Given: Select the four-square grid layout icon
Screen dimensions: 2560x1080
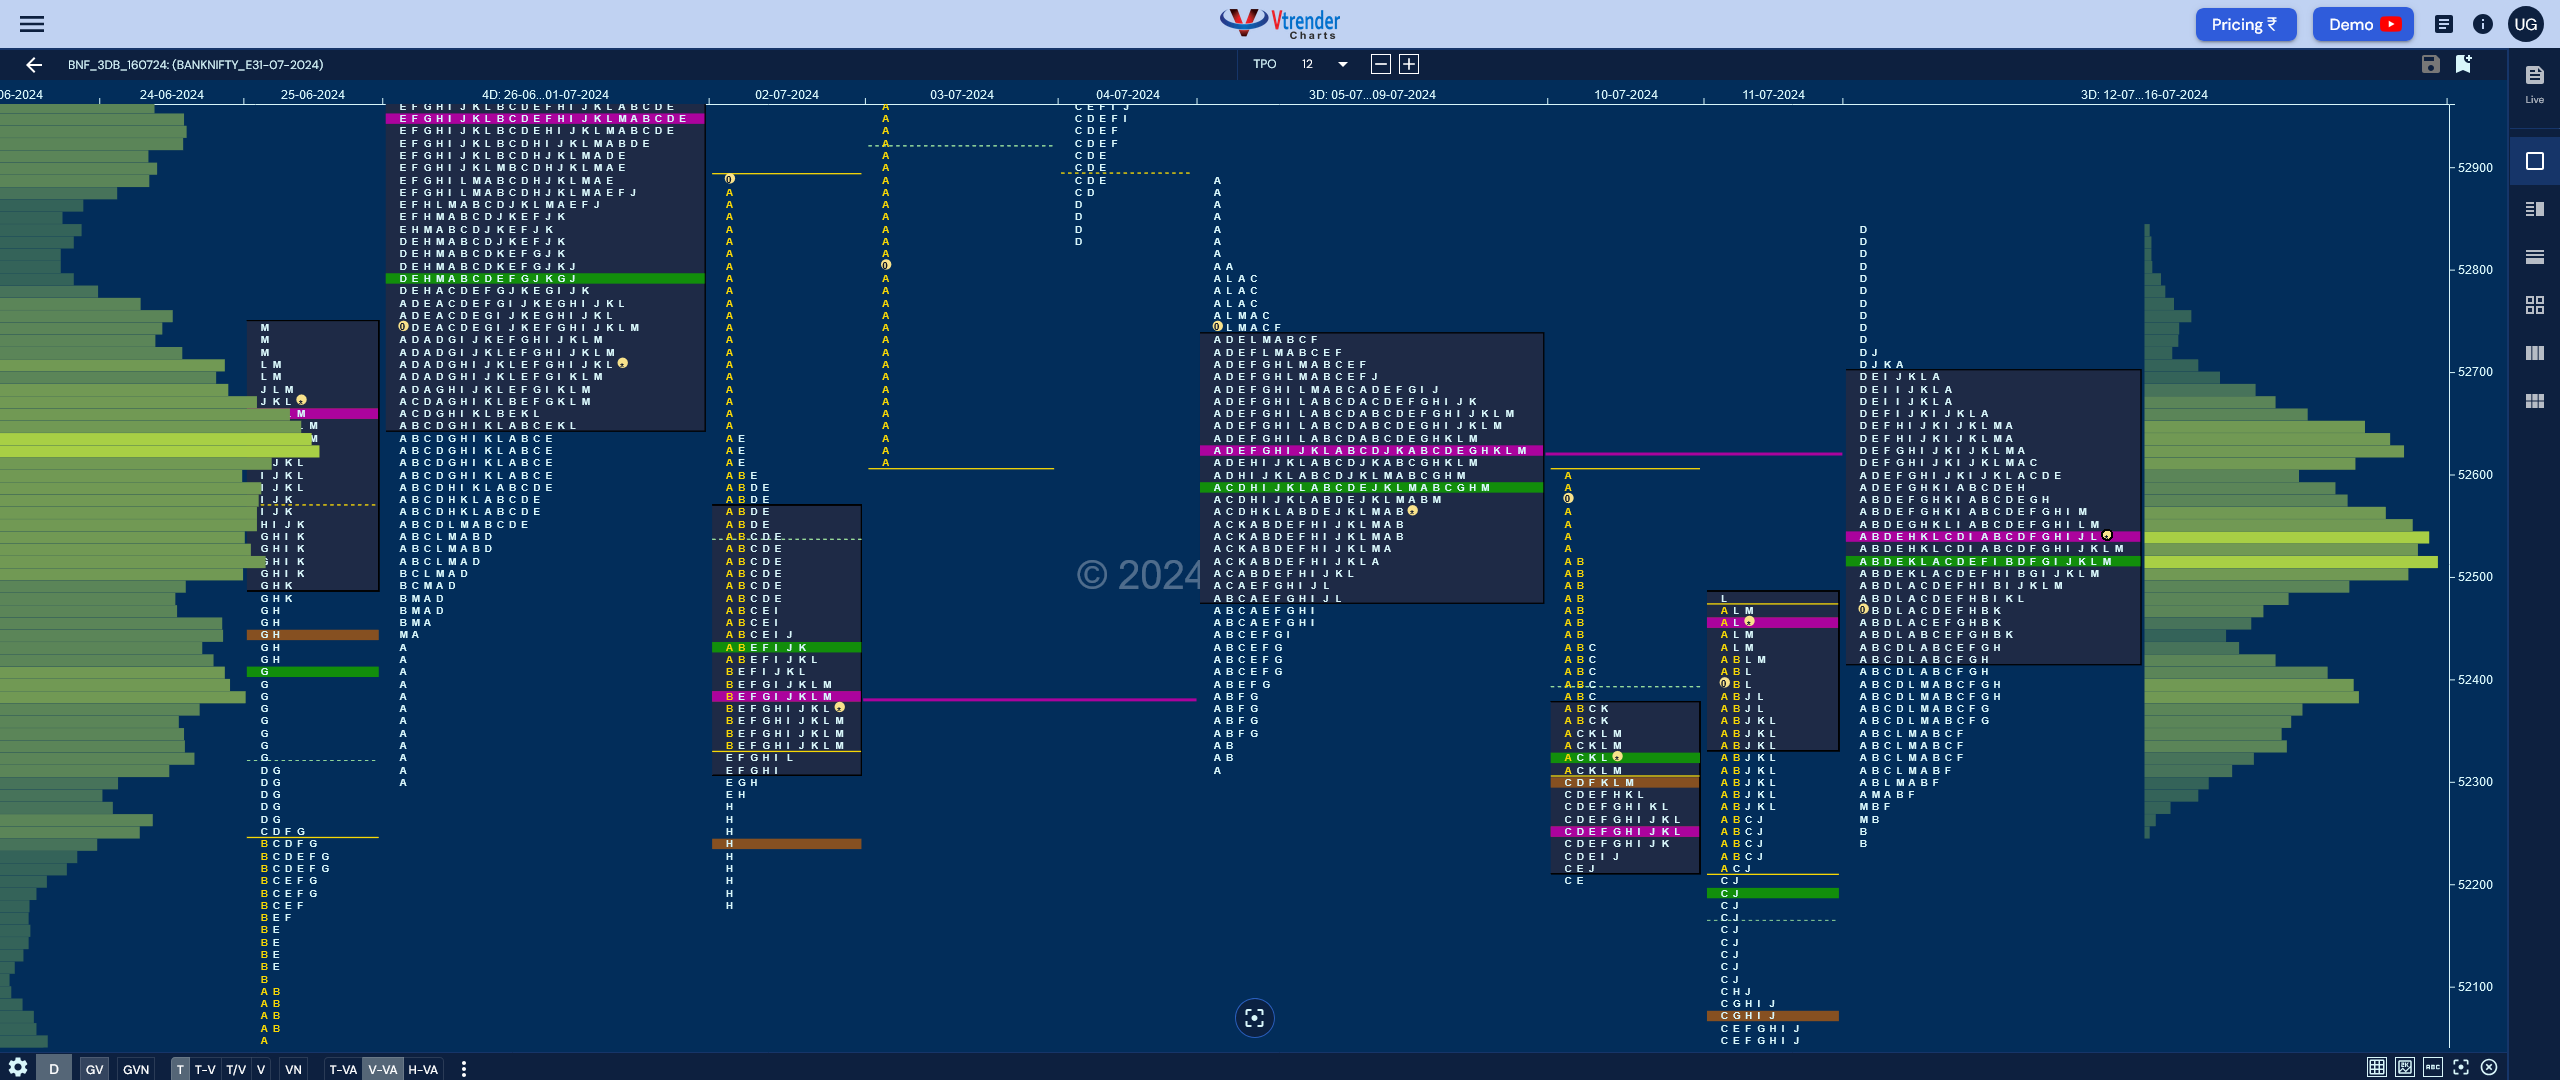Looking at the screenshot, I should click(x=2535, y=305).
